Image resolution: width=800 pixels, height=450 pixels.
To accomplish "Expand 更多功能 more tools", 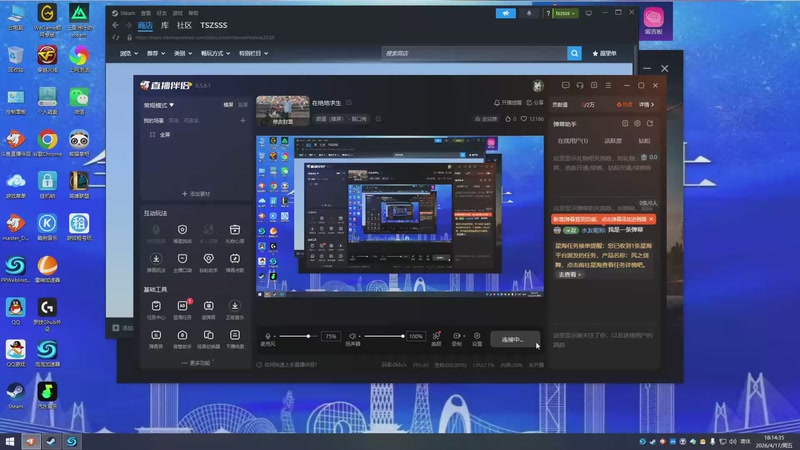I will point(197,363).
